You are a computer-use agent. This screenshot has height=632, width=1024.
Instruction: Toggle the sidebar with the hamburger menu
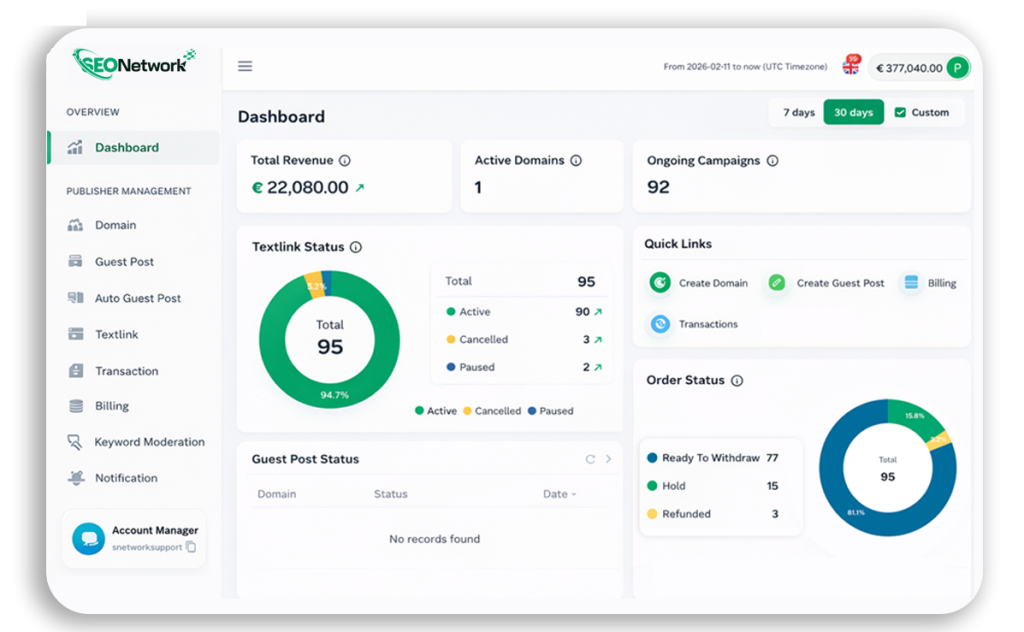[x=245, y=66]
